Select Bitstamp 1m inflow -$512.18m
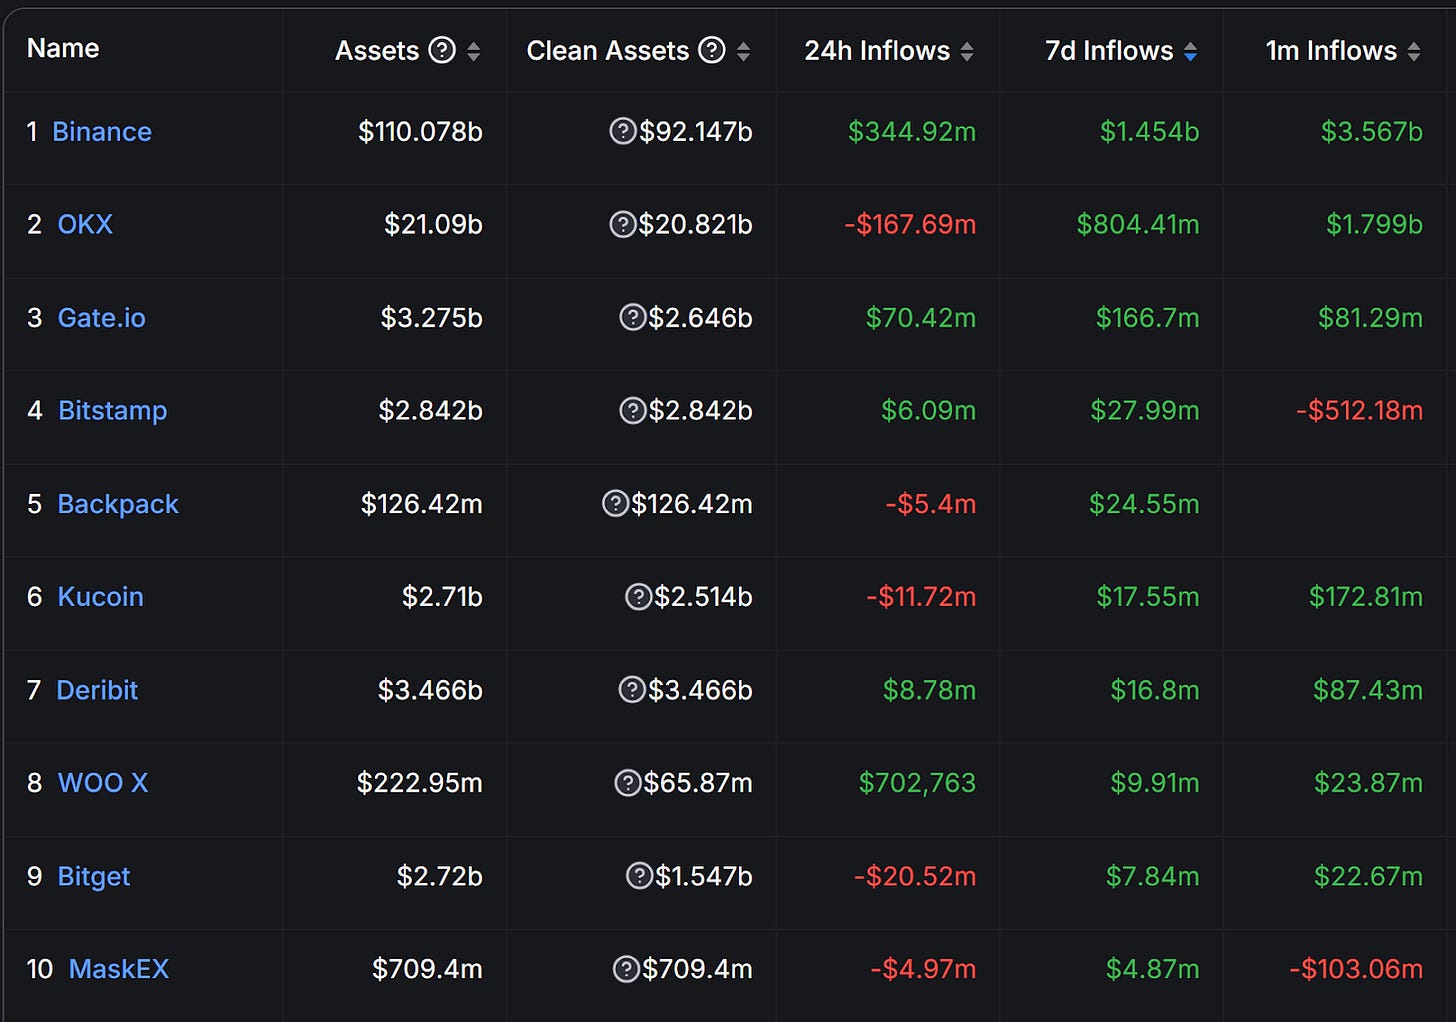This screenshot has height=1022, width=1456. (x=1360, y=410)
